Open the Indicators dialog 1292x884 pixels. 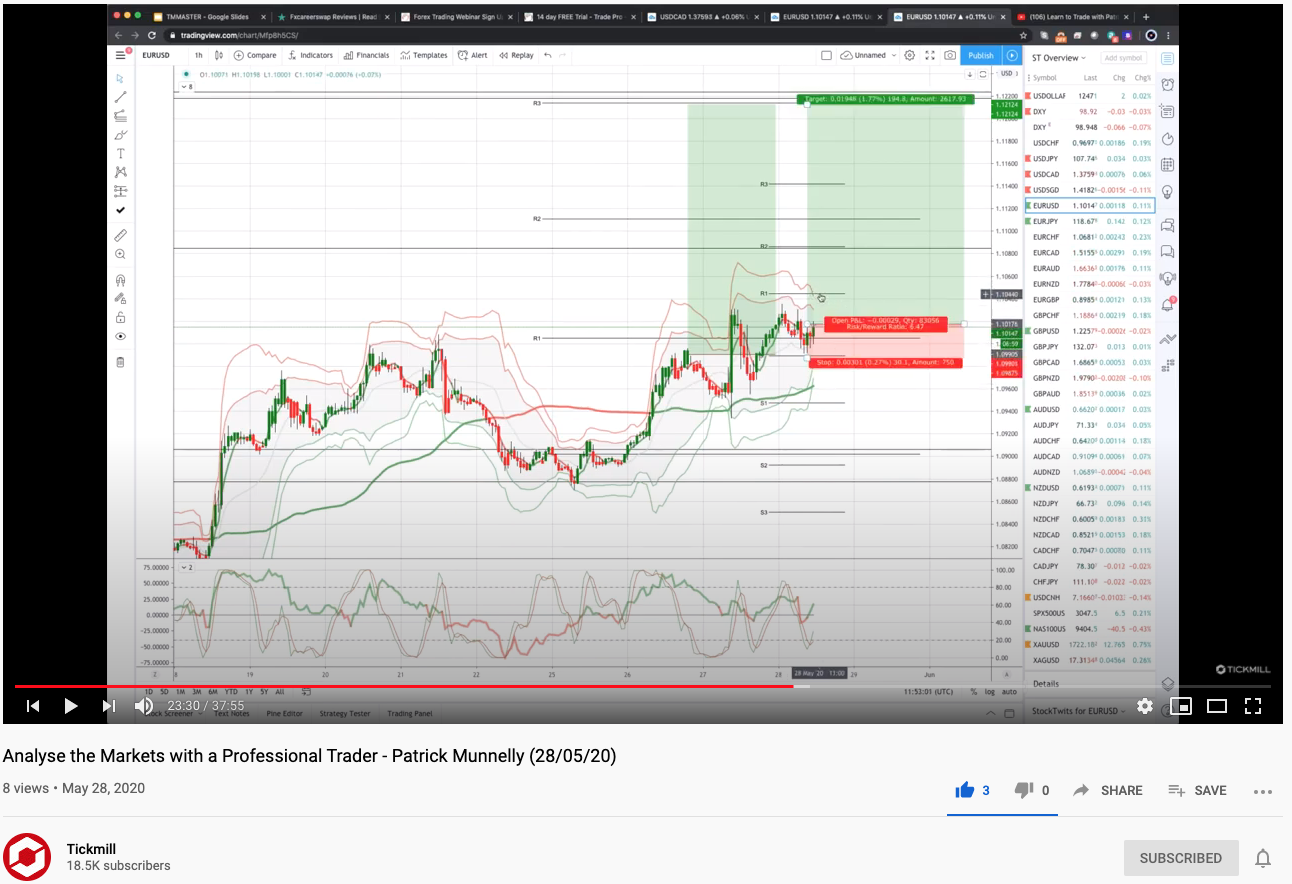tap(310, 55)
